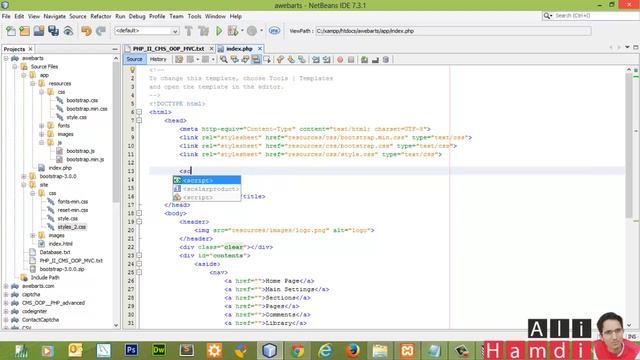Minimize the Projects panel
Image resolution: width=640 pixels, height=360 pixels.
point(115,49)
